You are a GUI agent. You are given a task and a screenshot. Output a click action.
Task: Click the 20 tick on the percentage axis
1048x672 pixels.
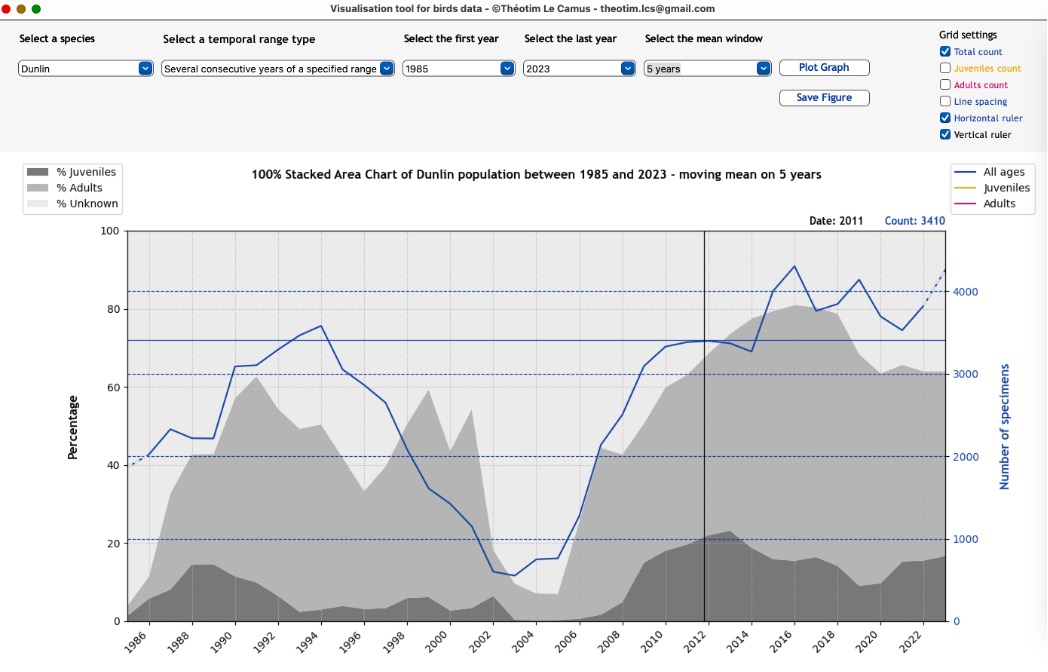click(x=113, y=544)
